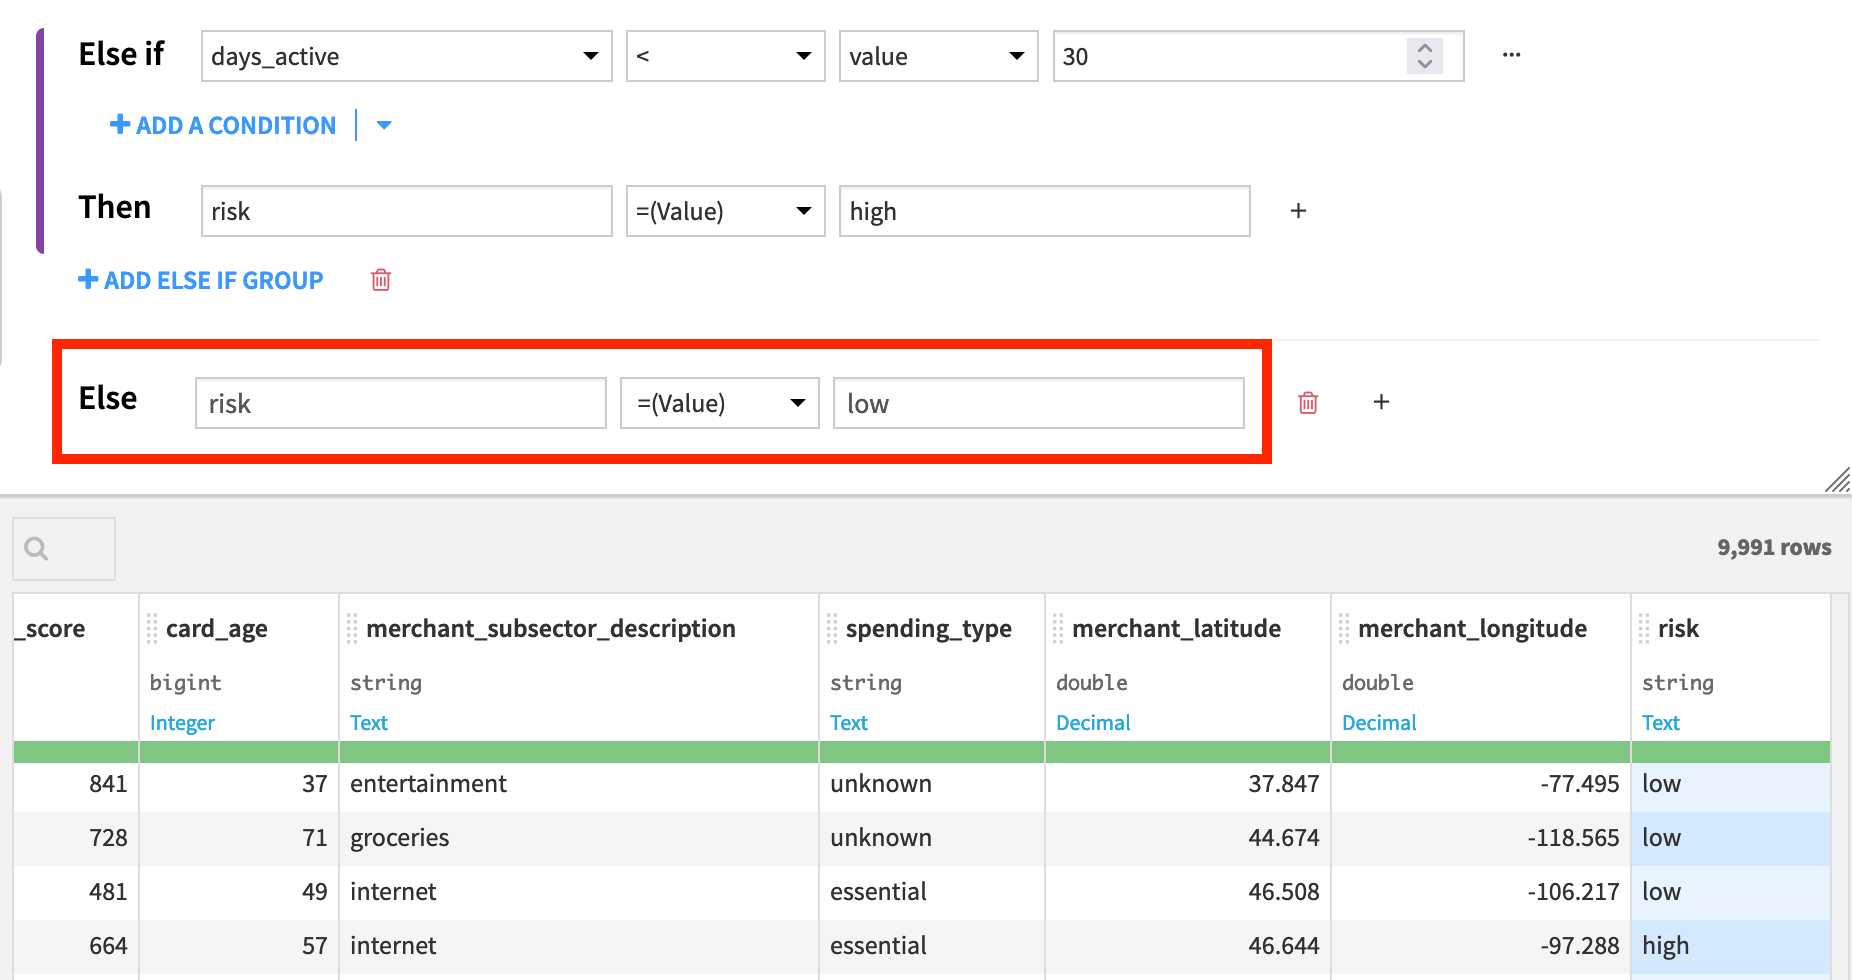Click the groceries cell
The height and width of the screenshot is (980, 1852).
(x=579, y=838)
